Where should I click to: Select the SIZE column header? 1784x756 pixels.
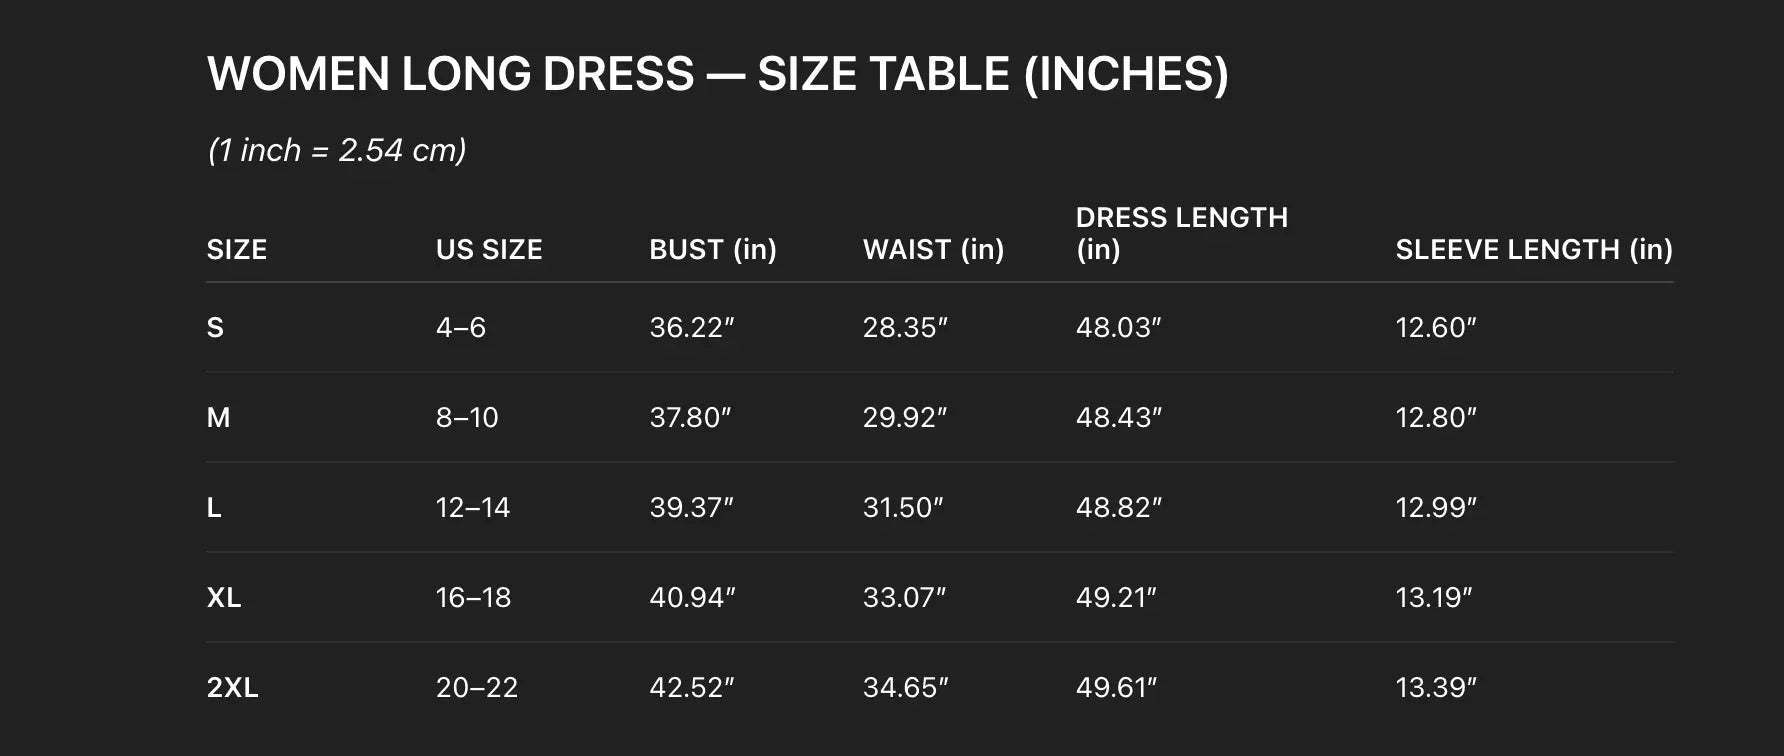(236, 249)
